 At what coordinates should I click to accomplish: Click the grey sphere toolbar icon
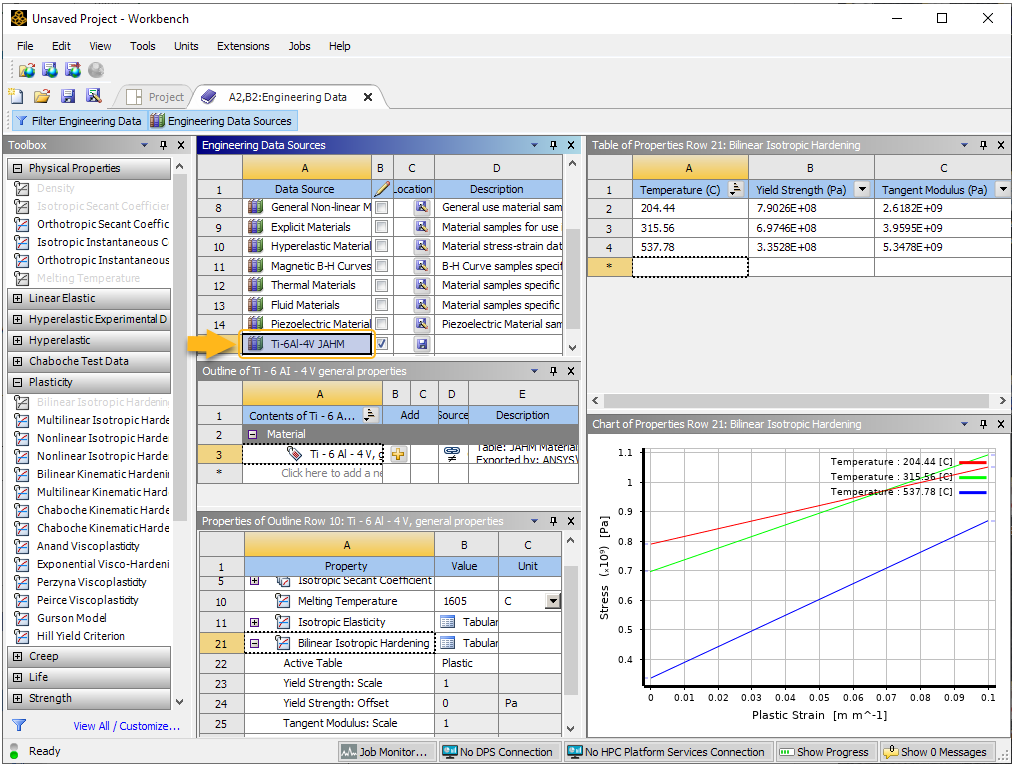[x=96, y=70]
